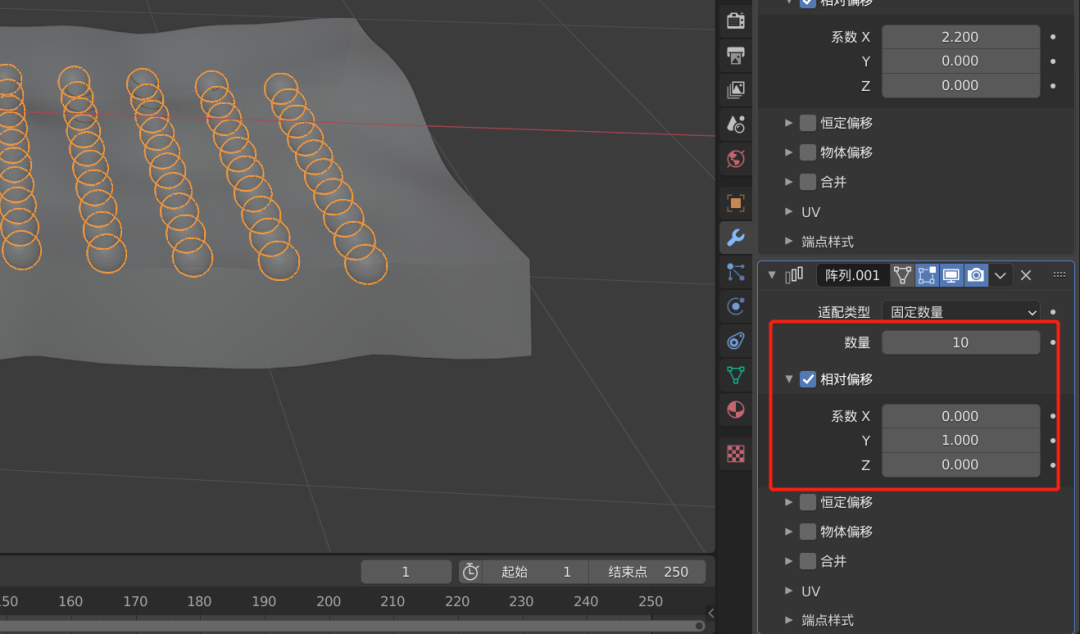Click Z field below Y 1.000
The width and height of the screenshot is (1080, 634).
pyautogui.click(x=961, y=465)
